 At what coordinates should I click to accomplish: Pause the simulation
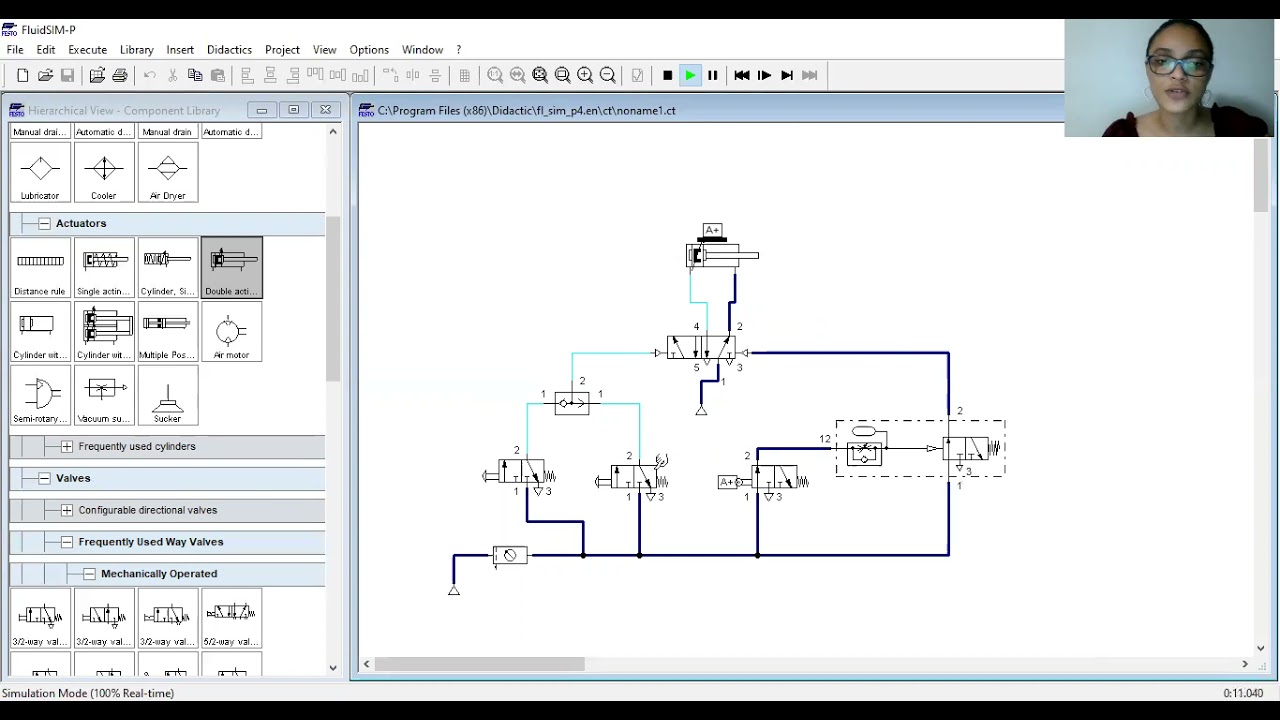pyautogui.click(x=712, y=75)
